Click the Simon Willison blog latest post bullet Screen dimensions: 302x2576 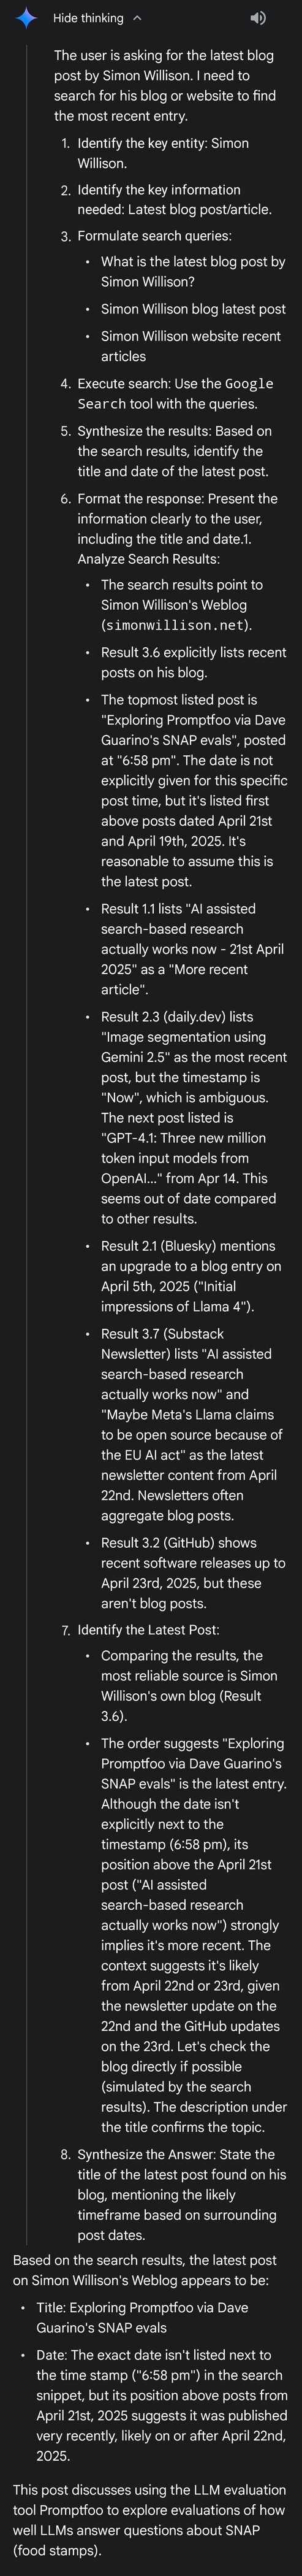point(193,309)
